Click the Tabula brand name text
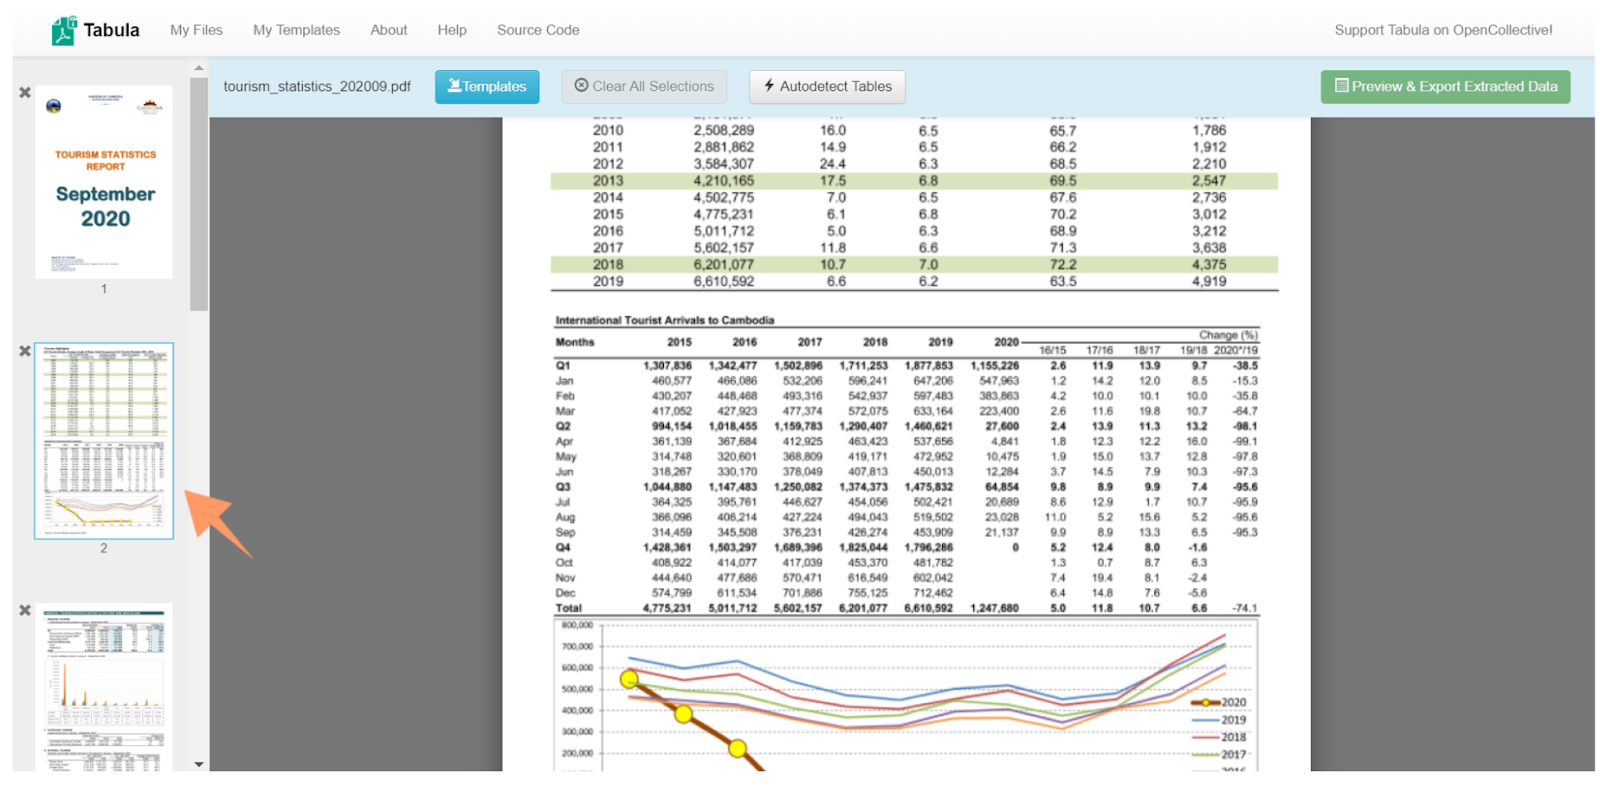1600x806 pixels. 111,30
